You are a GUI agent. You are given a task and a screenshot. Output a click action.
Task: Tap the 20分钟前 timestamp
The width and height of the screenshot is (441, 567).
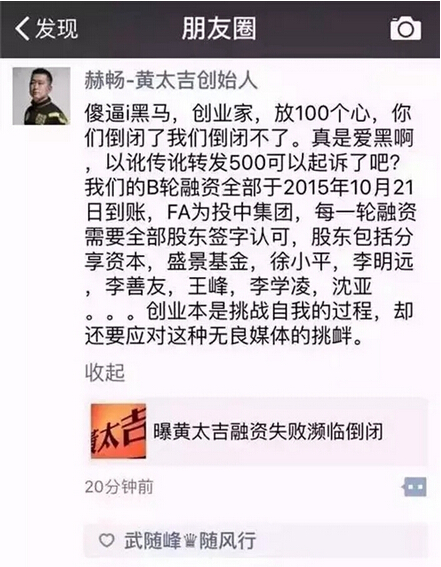coord(119,487)
